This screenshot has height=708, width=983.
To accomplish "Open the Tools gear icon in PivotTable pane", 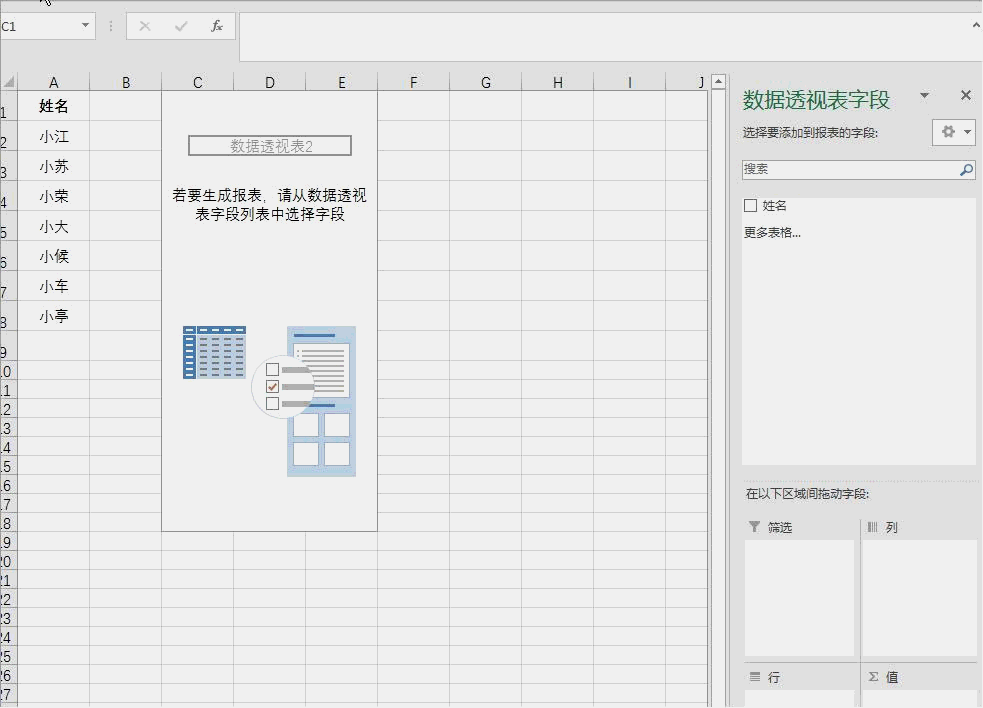I will [948, 132].
